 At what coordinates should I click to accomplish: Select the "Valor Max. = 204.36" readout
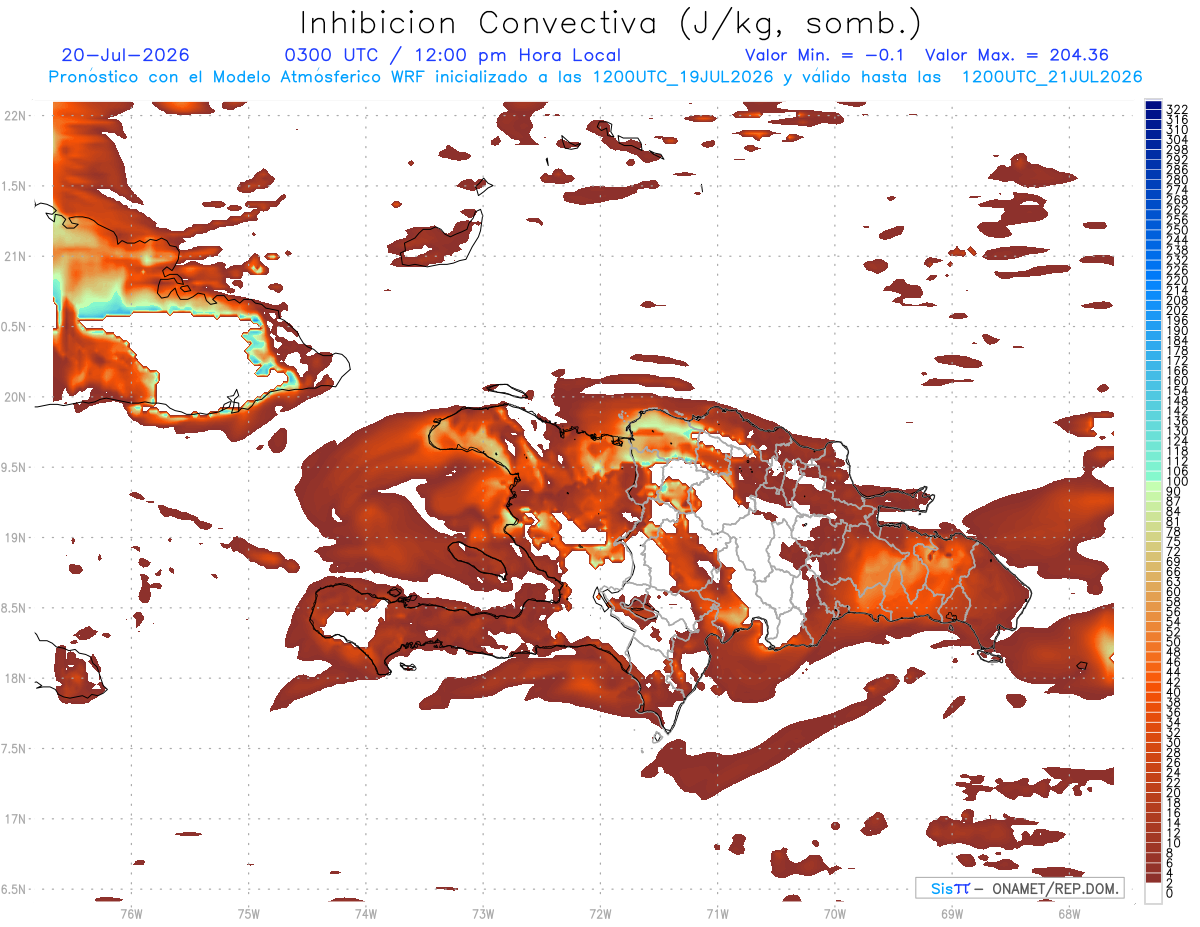tap(1016, 55)
